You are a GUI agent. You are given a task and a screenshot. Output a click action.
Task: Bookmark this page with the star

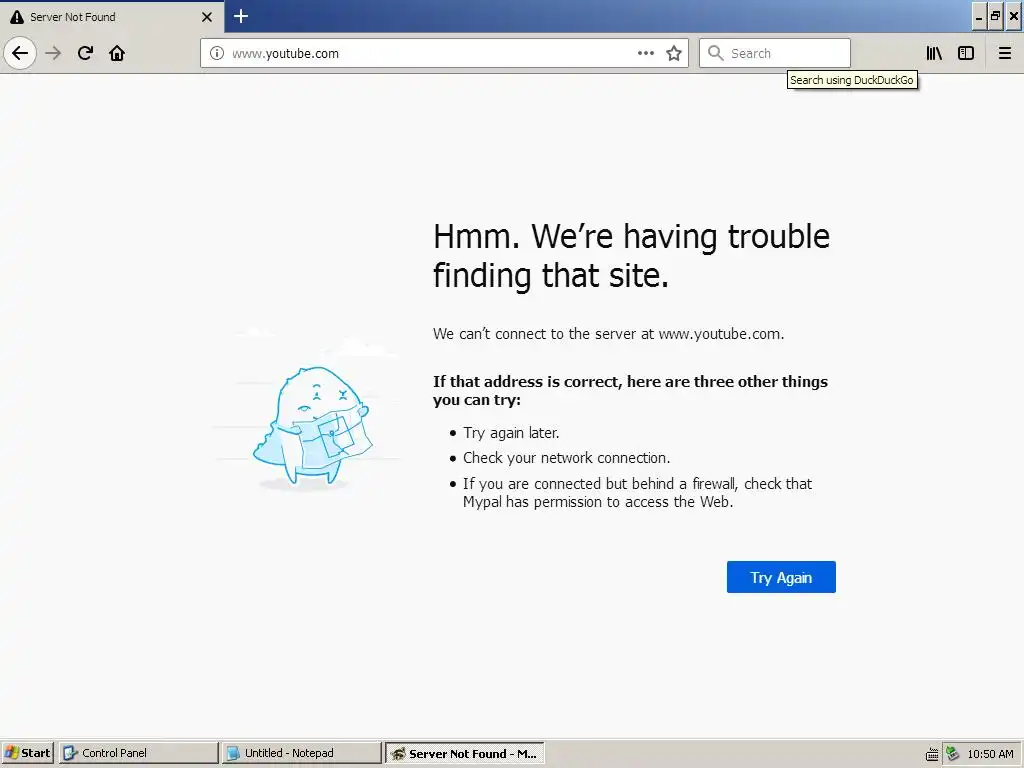[x=674, y=53]
